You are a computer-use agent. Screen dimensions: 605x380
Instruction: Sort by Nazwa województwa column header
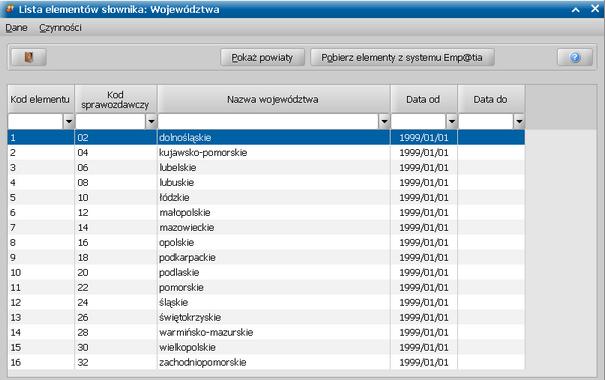274,100
